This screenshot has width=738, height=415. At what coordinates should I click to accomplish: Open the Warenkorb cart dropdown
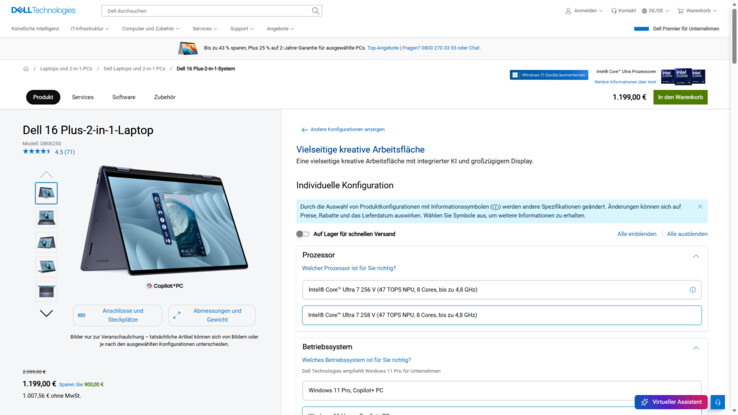click(697, 11)
